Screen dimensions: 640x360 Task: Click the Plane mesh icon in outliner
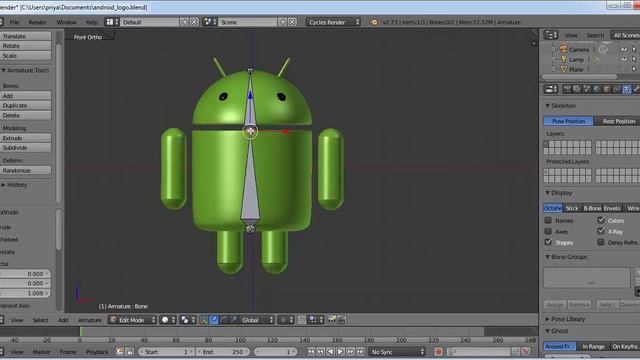coord(564,69)
